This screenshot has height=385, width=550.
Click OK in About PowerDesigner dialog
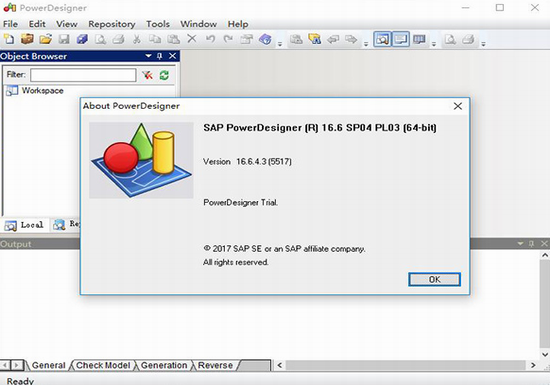(434, 279)
